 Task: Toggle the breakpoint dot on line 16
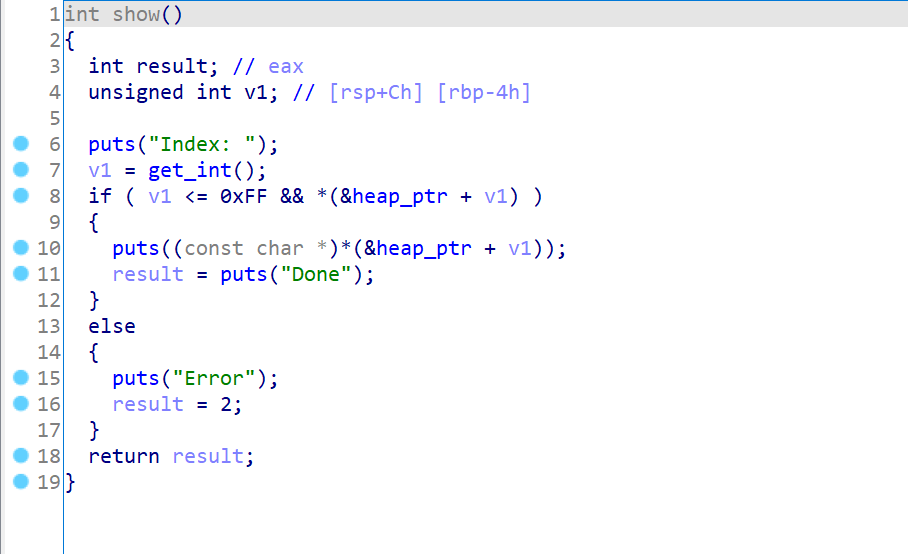pos(21,403)
